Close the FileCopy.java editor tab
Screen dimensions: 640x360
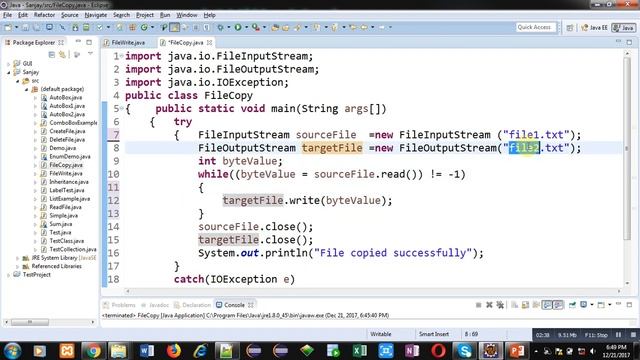[209, 42]
